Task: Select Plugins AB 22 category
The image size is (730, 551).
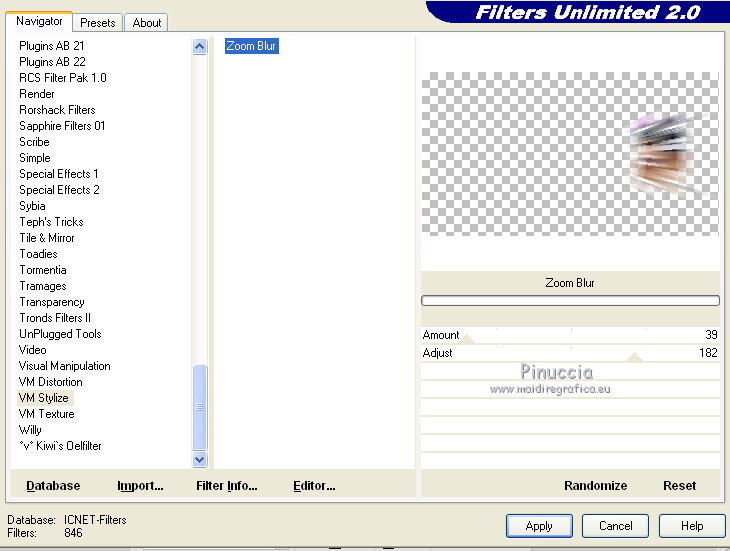Action: click(x=52, y=62)
